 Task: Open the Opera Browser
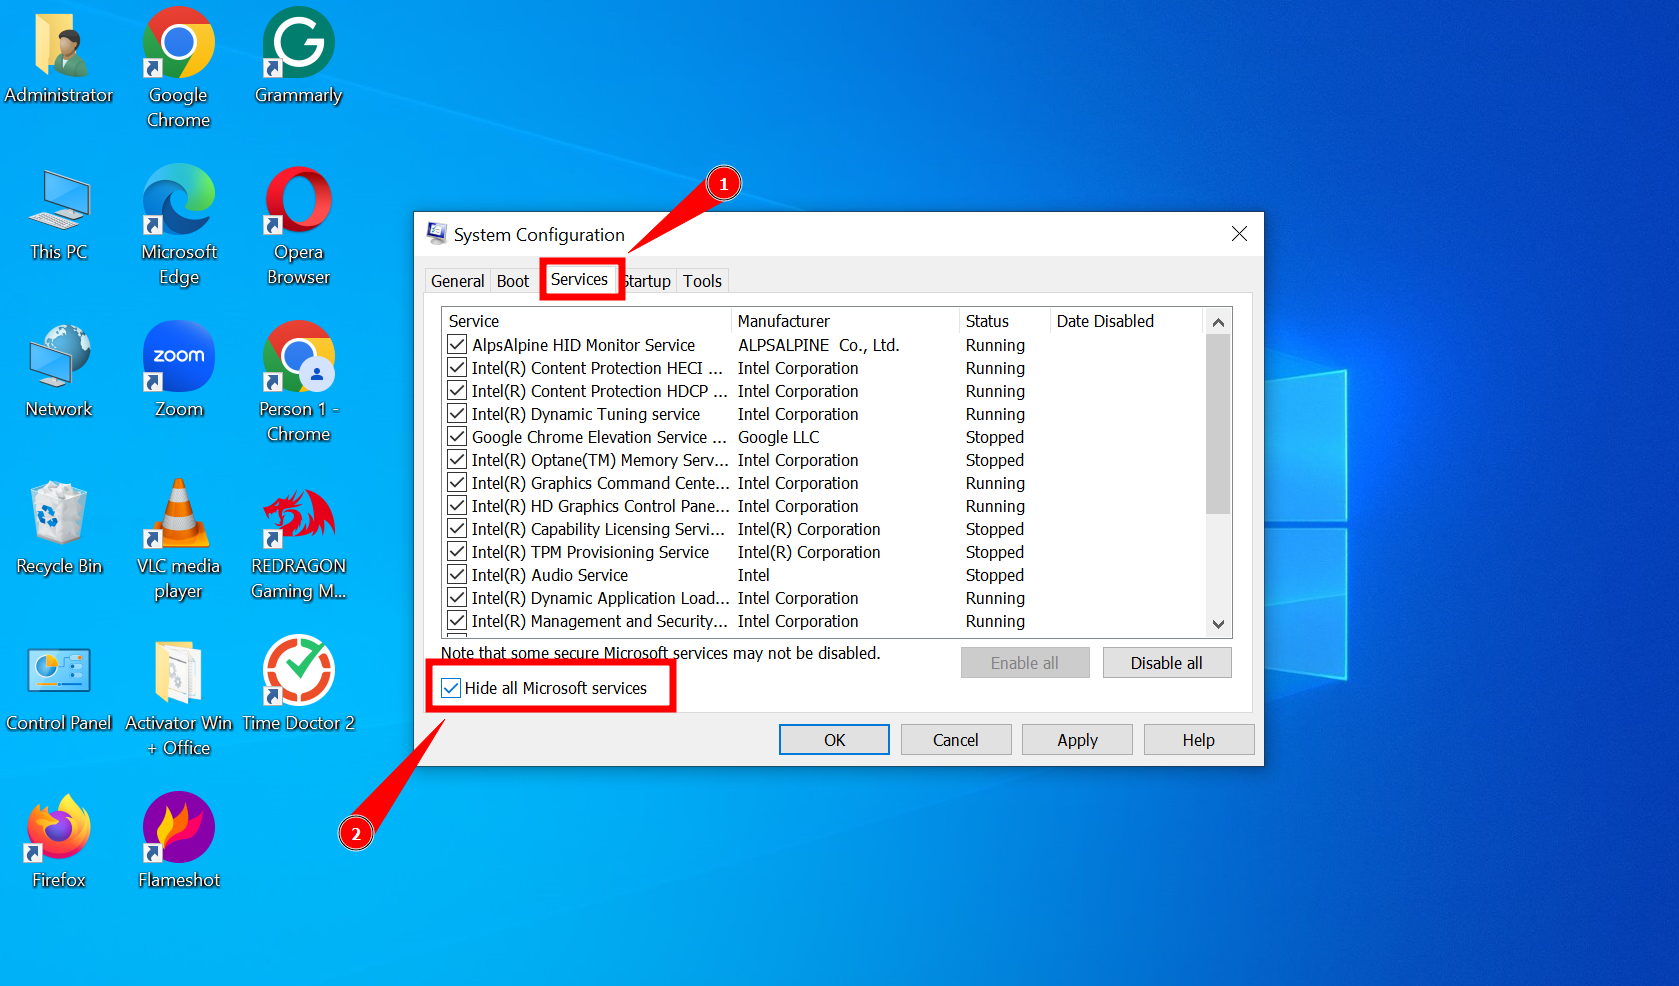pyautogui.click(x=297, y=200)
